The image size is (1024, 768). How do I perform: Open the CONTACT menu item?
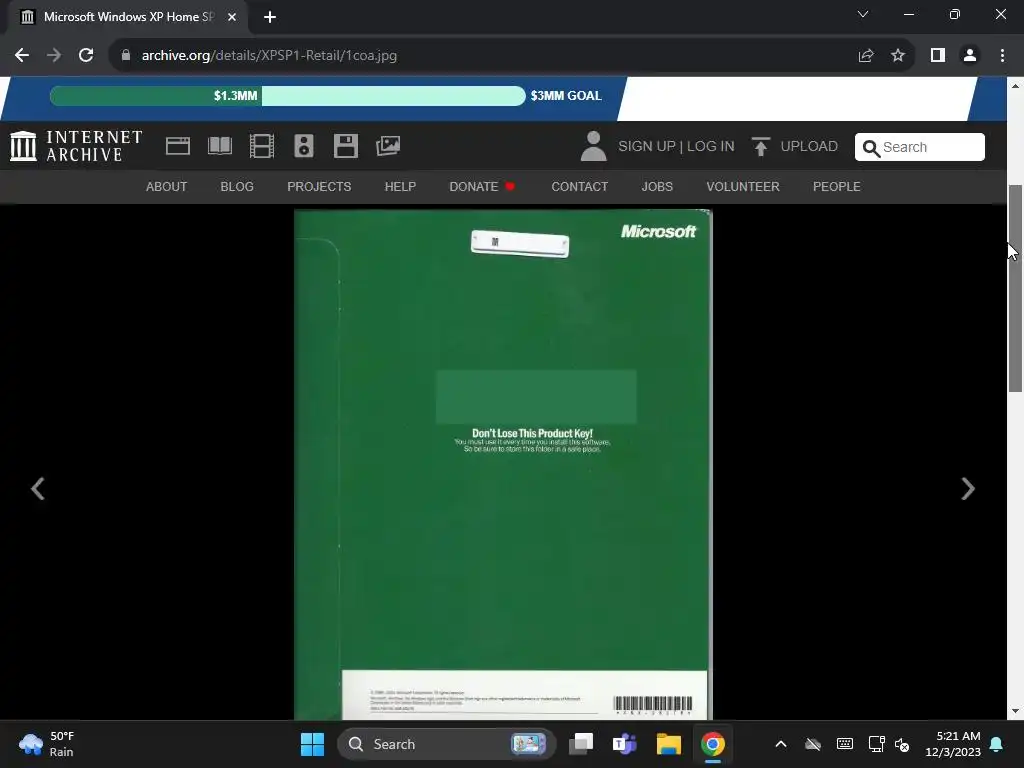(579, 187)
